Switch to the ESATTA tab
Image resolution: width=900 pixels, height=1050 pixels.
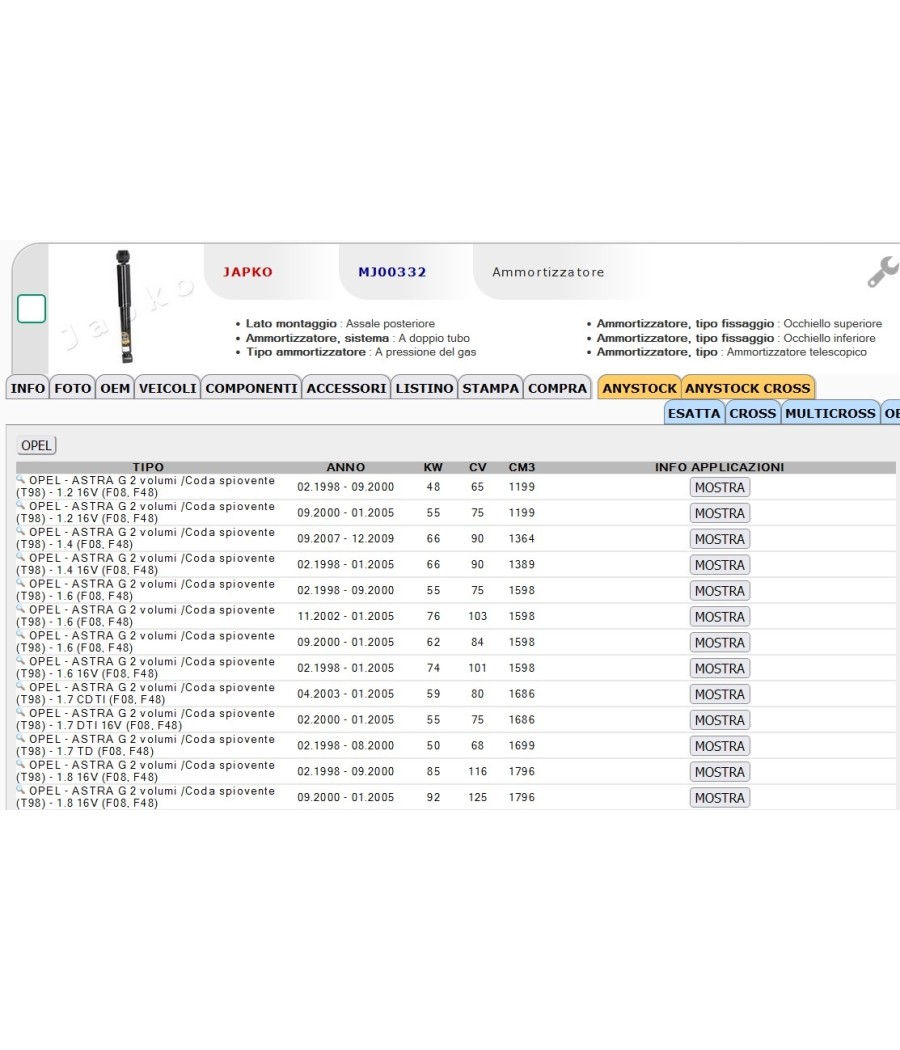(694, 413)
